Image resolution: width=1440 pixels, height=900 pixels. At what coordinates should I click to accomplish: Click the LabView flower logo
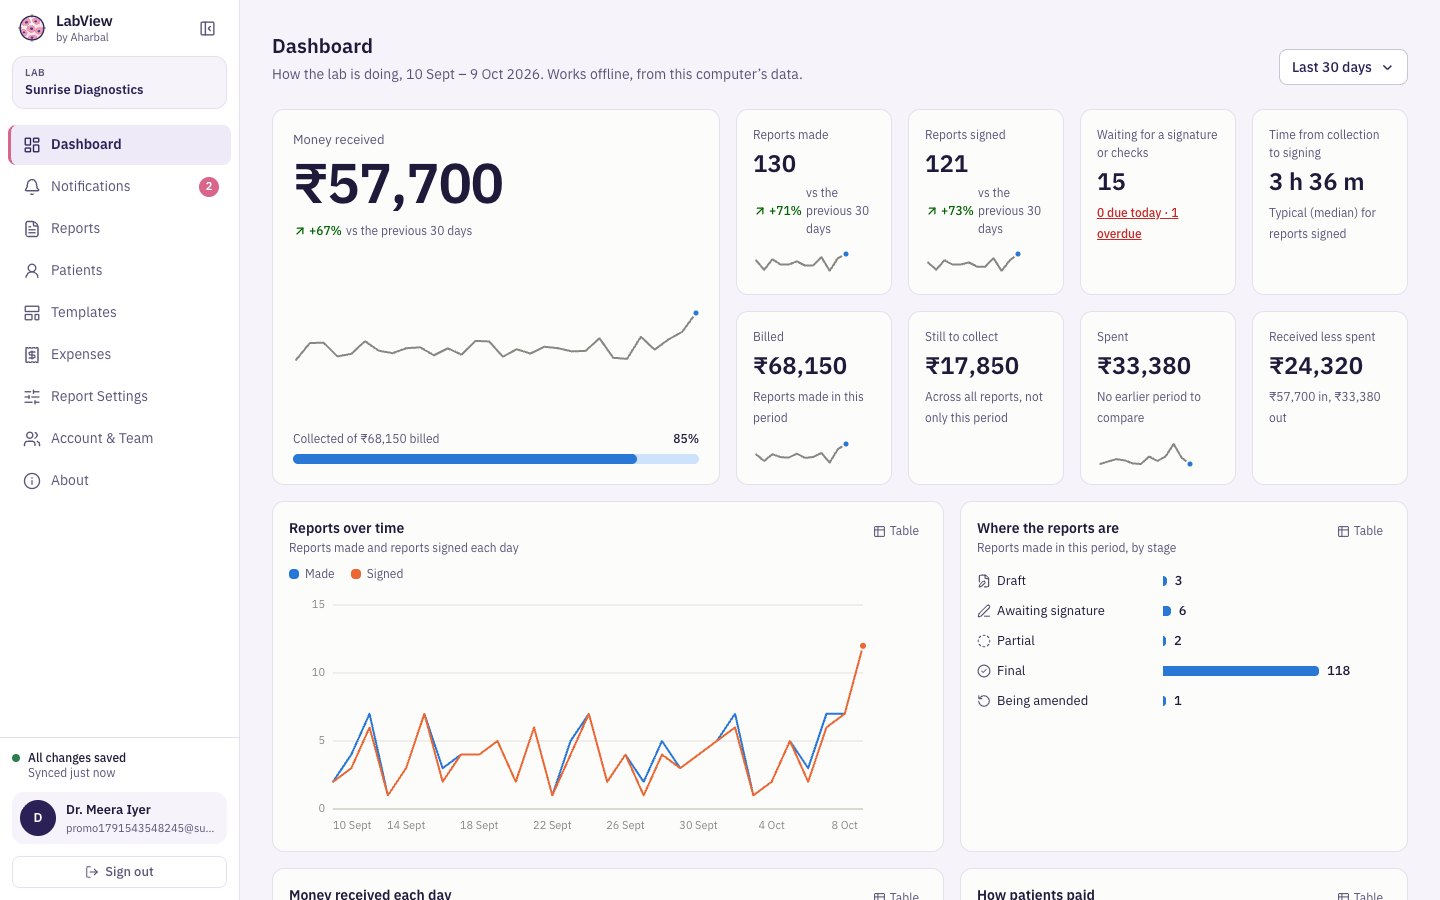click(x=32, y=28)
